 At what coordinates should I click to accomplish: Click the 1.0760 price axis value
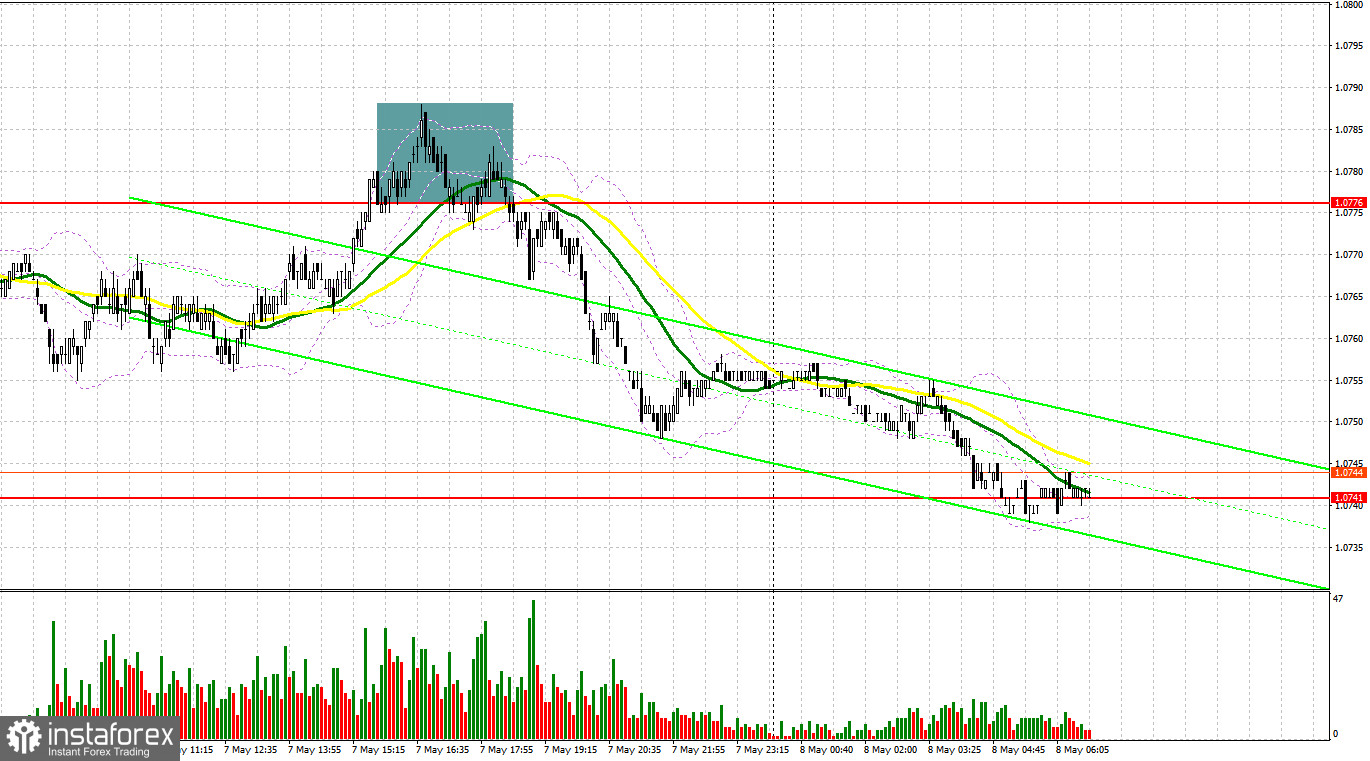(x=1349, y=338)
